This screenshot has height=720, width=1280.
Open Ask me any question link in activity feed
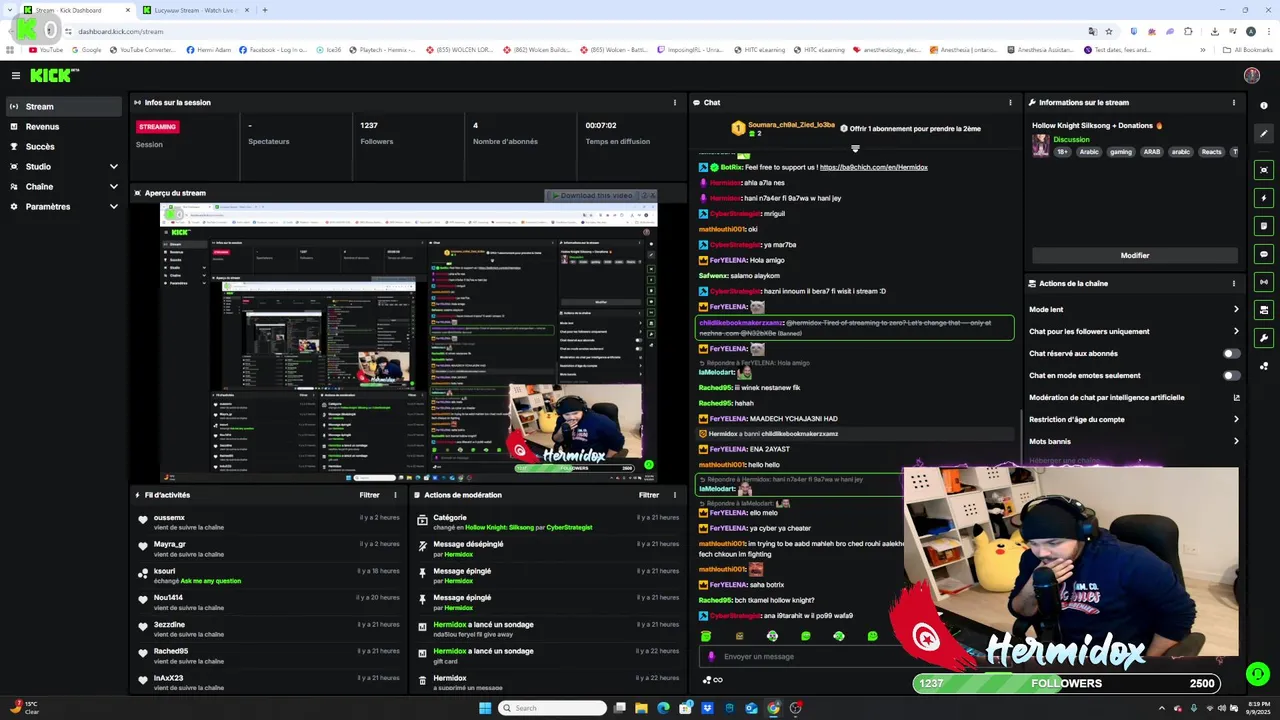tap(210, 581)
